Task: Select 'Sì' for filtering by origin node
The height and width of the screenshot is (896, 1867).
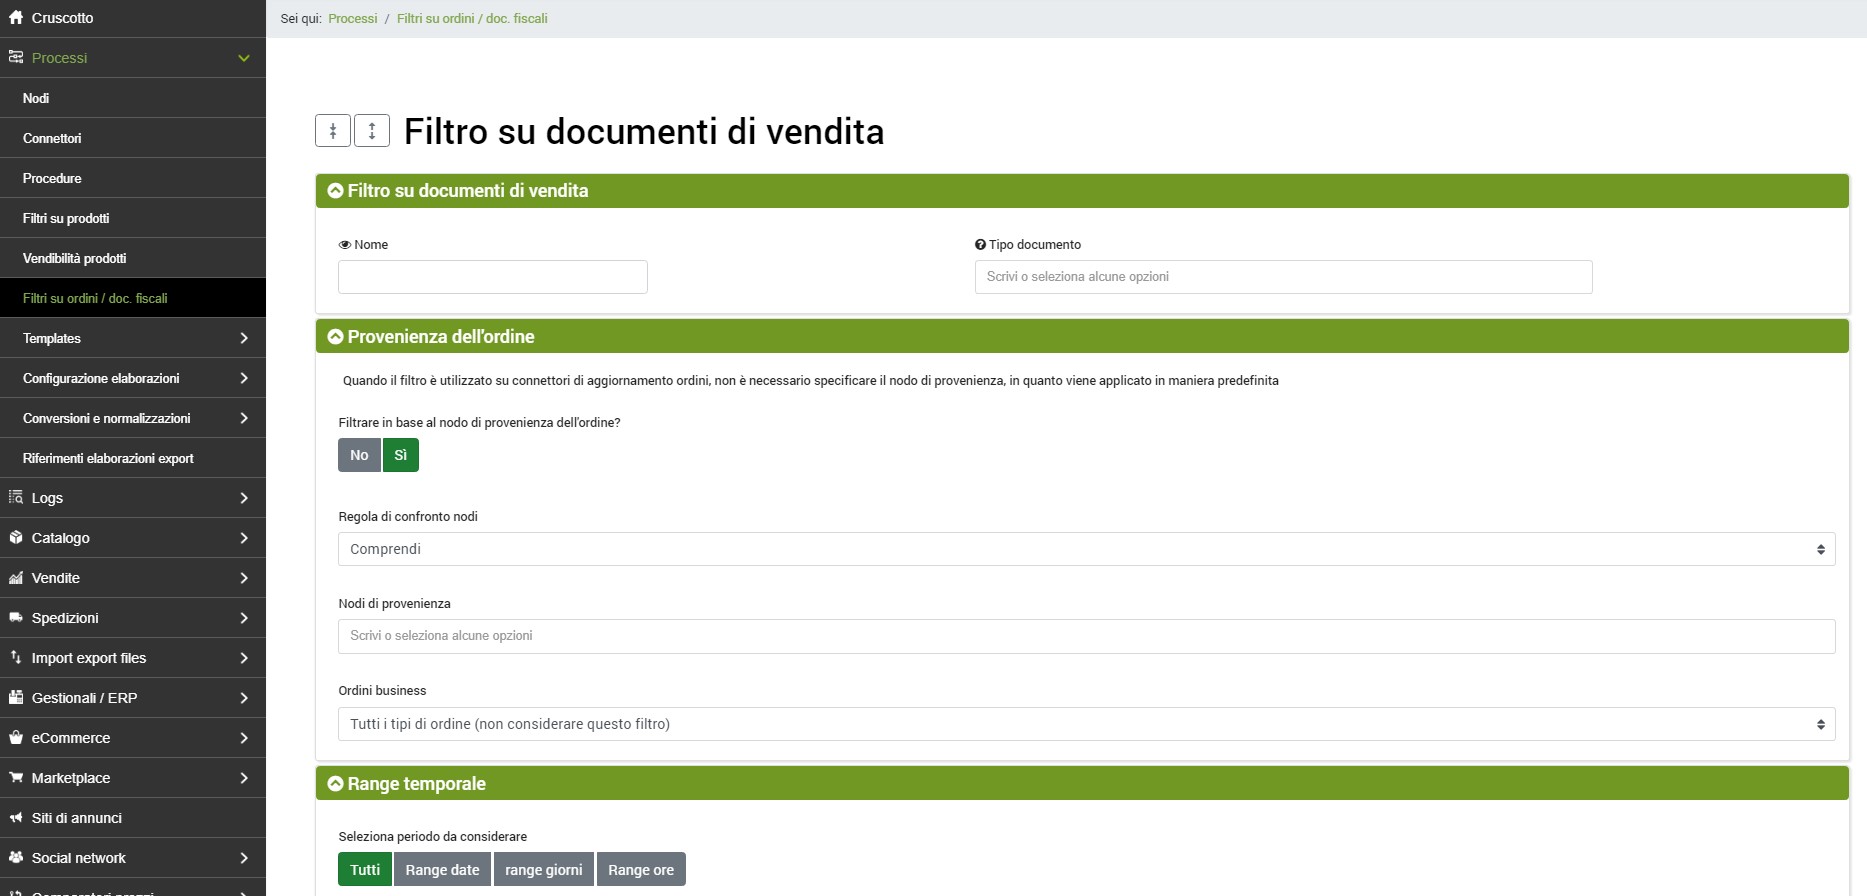Action: point(400,455)
